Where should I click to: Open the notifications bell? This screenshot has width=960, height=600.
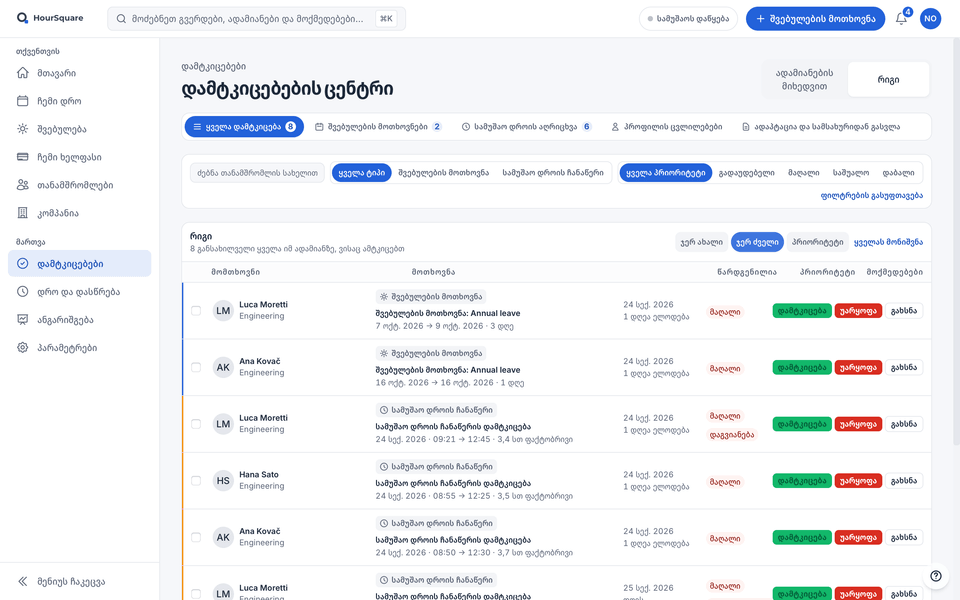tap(901, 18)
